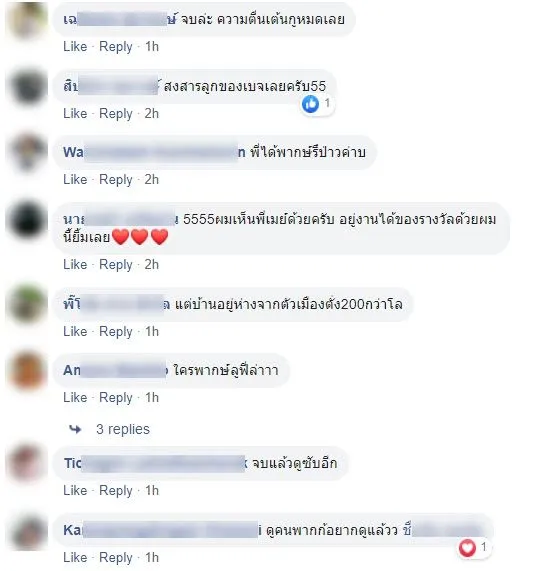Image resolution: width=545 pixels, height=571 pixels.
Task: Like the comment จบแล้วดูซับอีก
Action: pos(75,491)
